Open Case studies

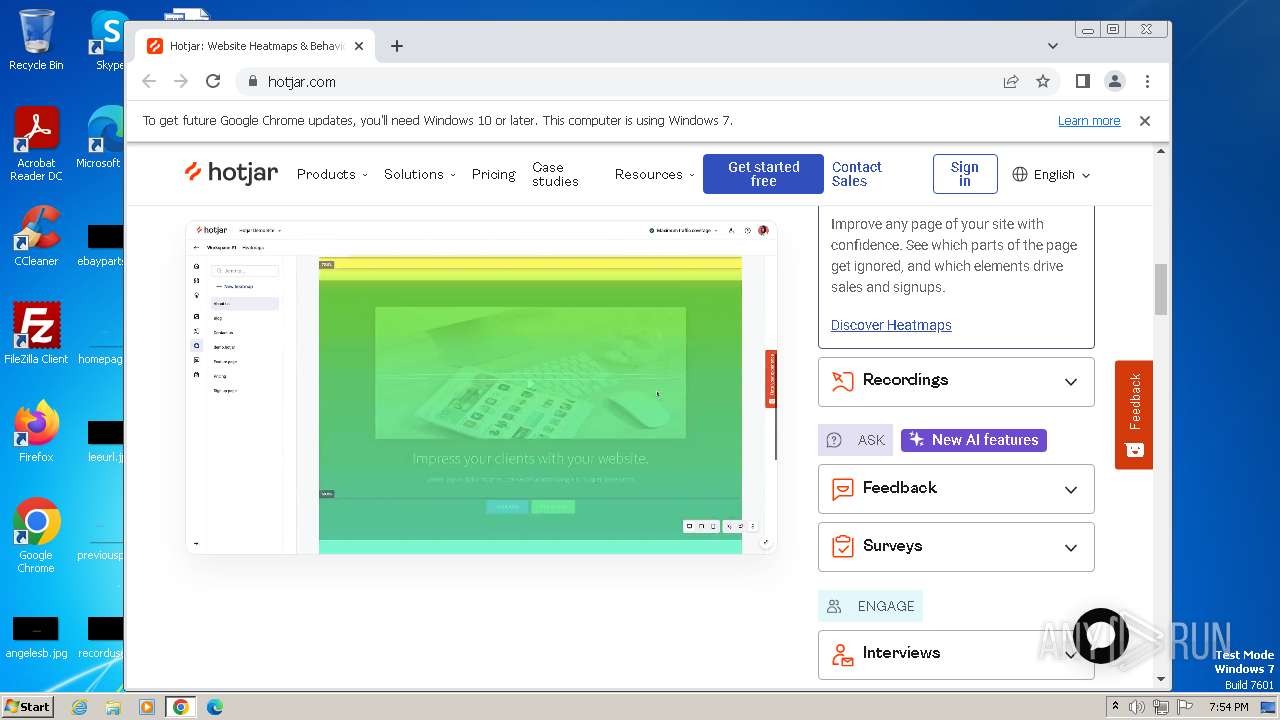click(556, 174)
